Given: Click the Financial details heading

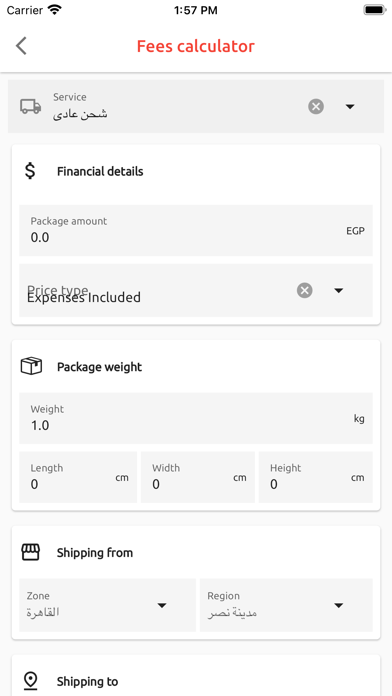Looking at the screenshot, I should click(100, 171).
